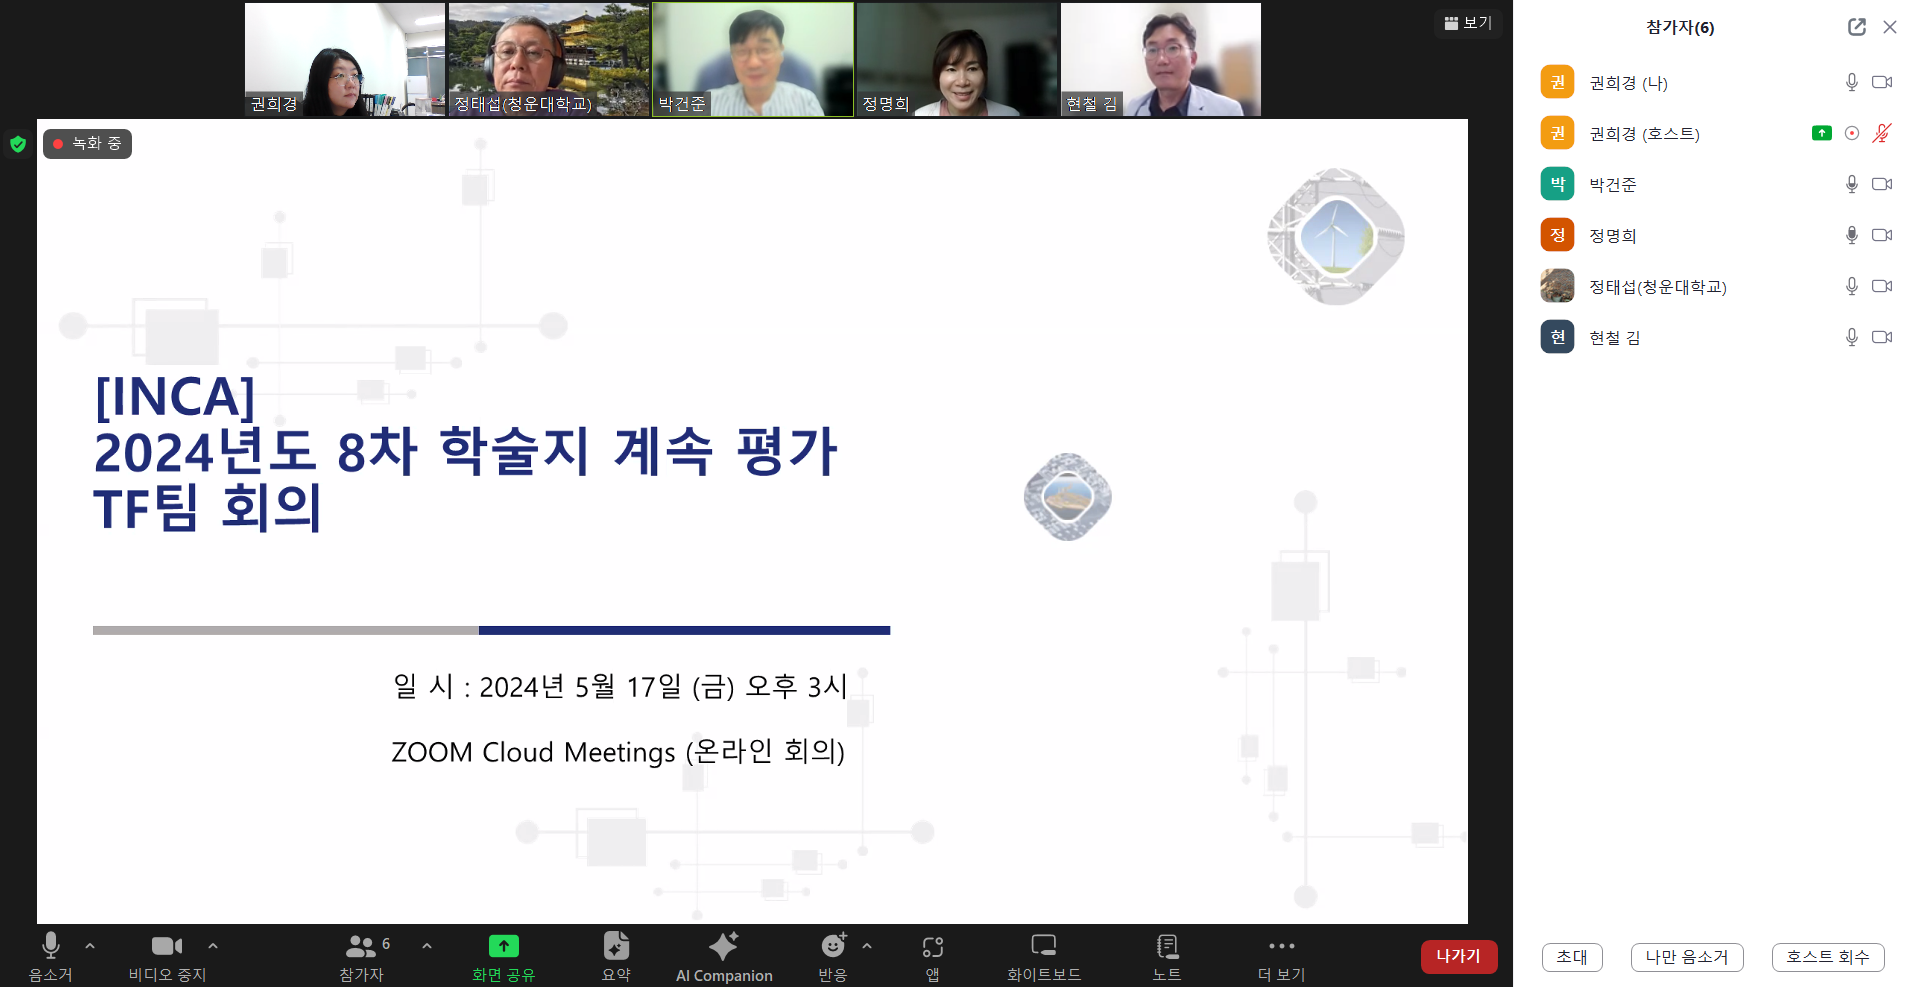Open the 참가자 participants panel
This screenshot has width=1908, height=987.
point(362,957)
